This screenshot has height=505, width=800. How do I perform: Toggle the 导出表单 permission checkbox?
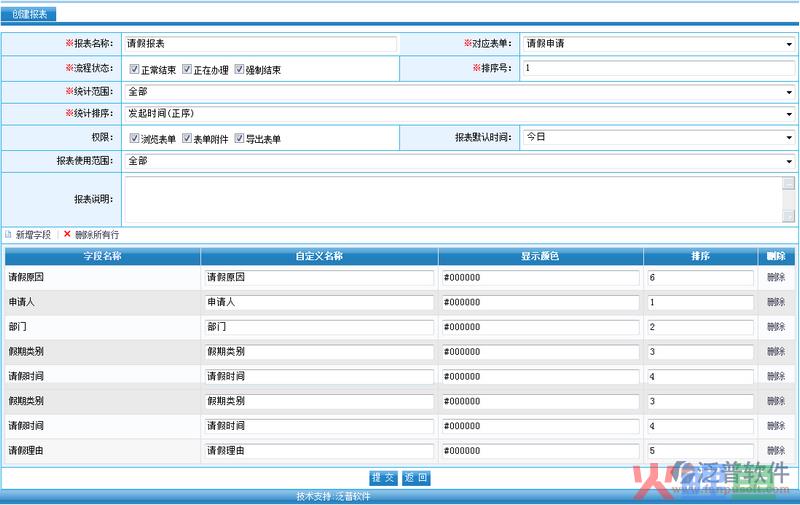239,138
